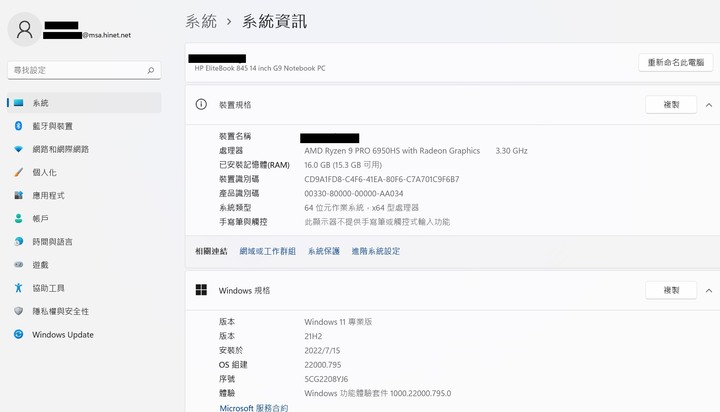Copy Windows specs with 複製 button
720x412 pixels.
tap(671, 290)
